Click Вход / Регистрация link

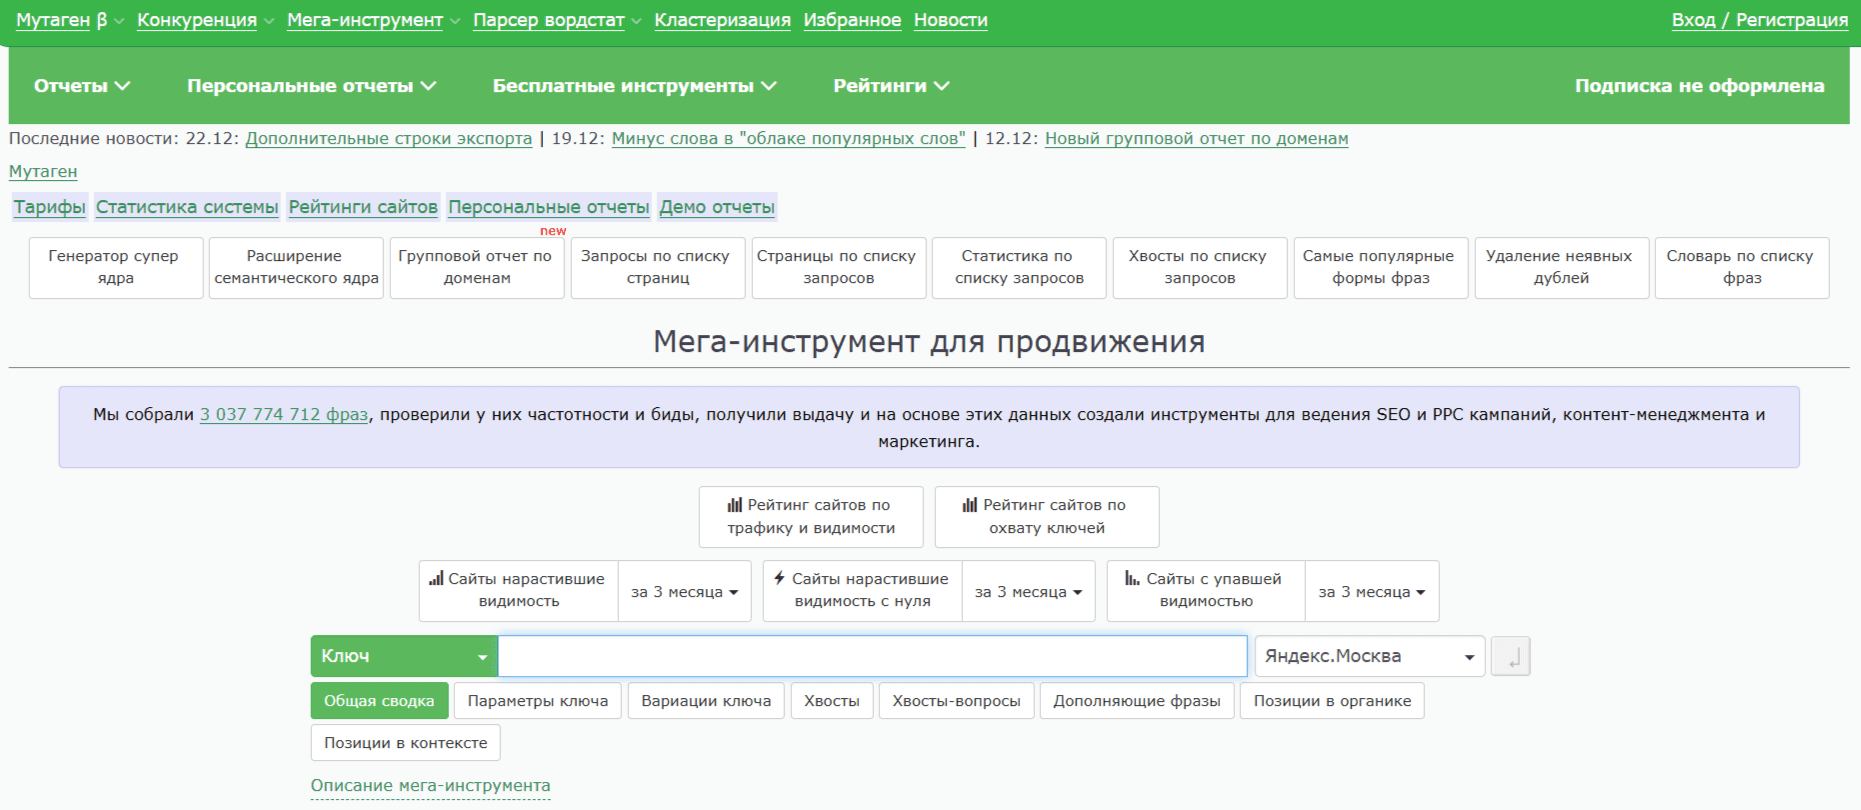[1760, 20]
